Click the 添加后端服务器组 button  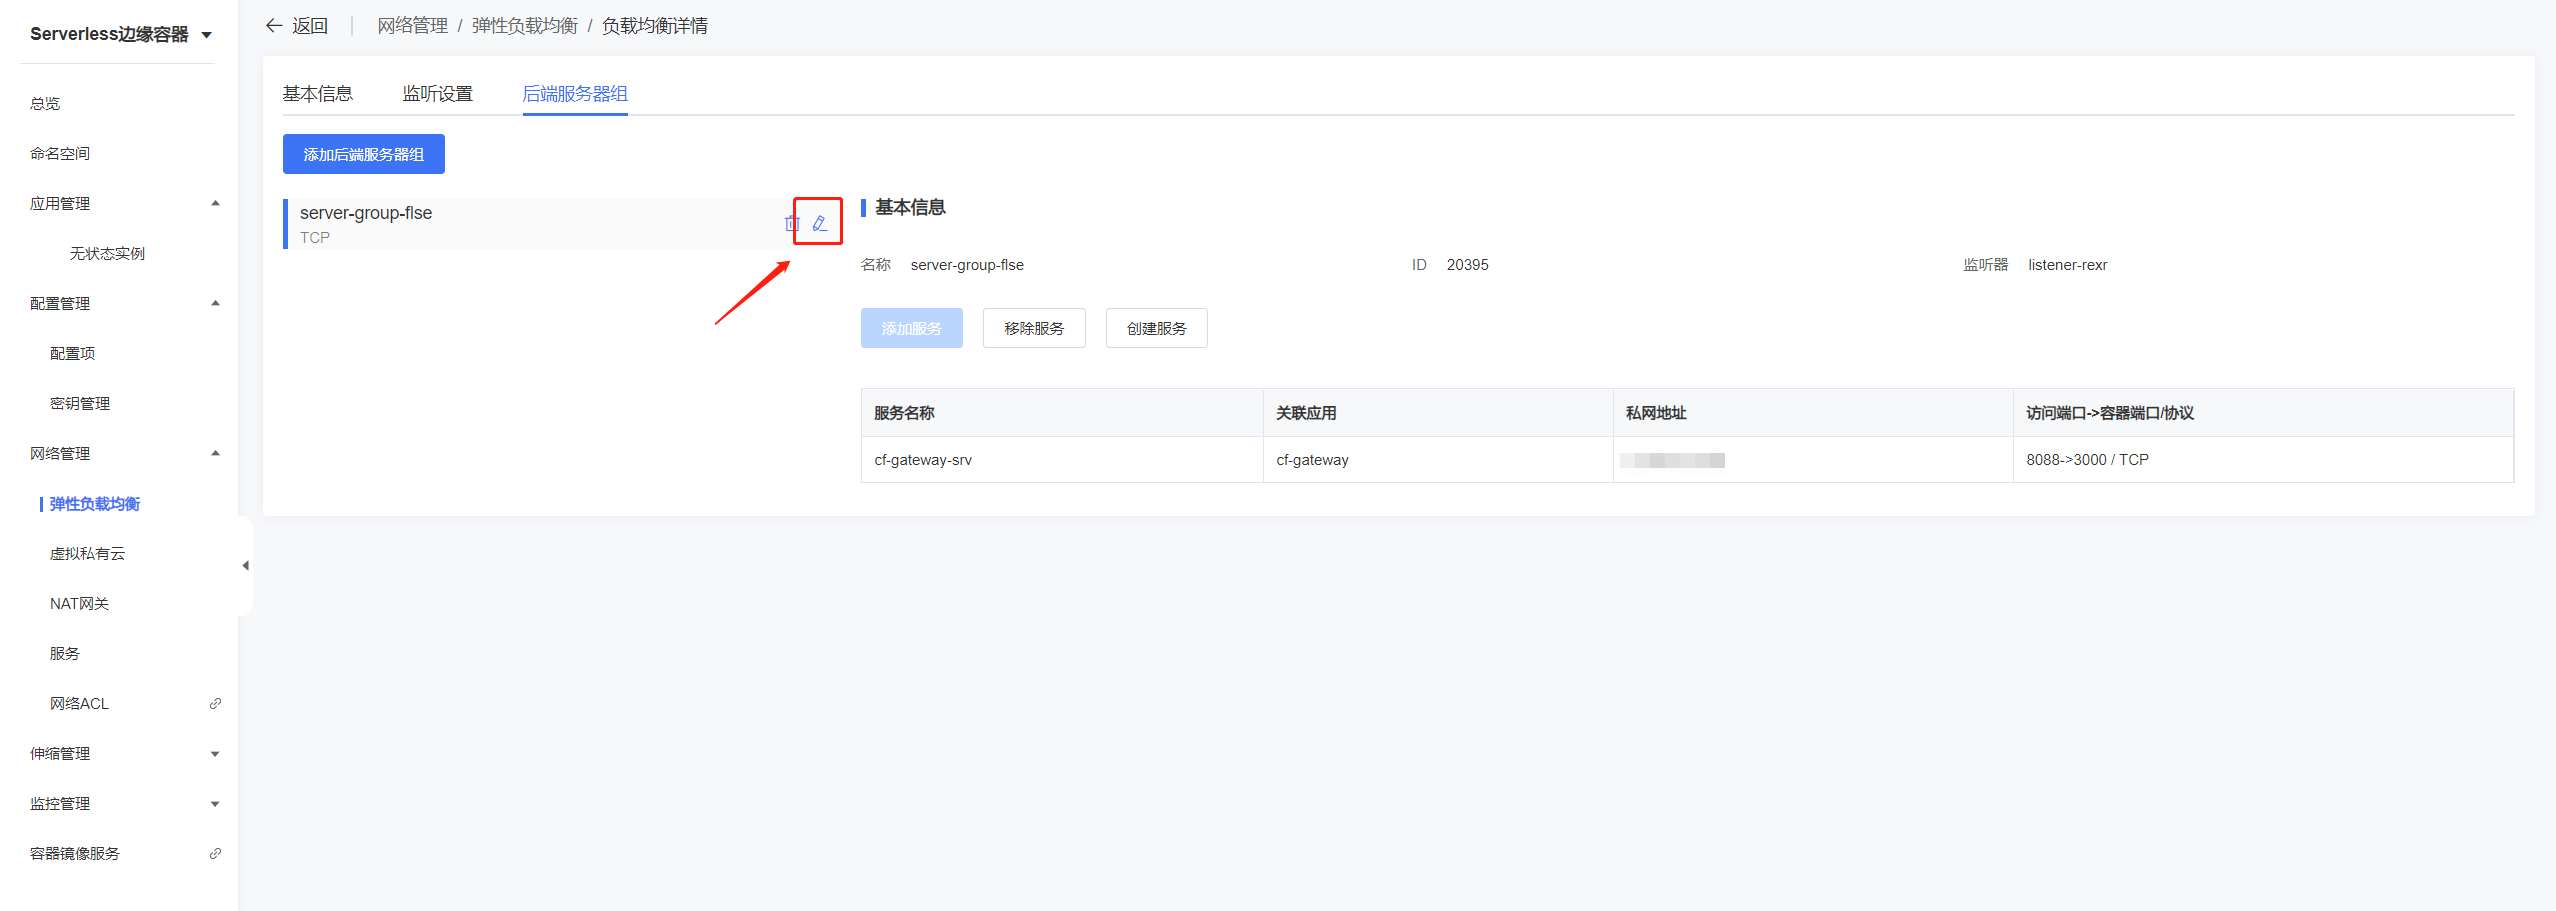[x=363, y=154]
